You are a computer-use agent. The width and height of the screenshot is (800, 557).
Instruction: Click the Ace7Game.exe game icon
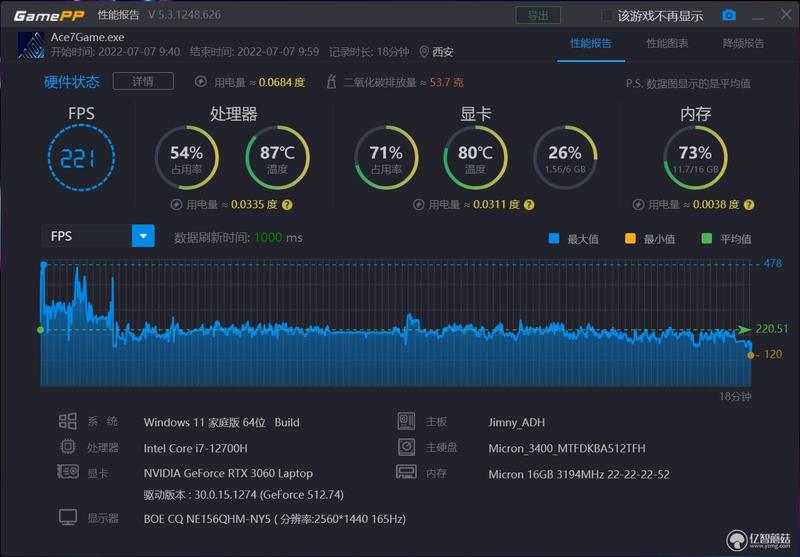(x=31, y=45)
